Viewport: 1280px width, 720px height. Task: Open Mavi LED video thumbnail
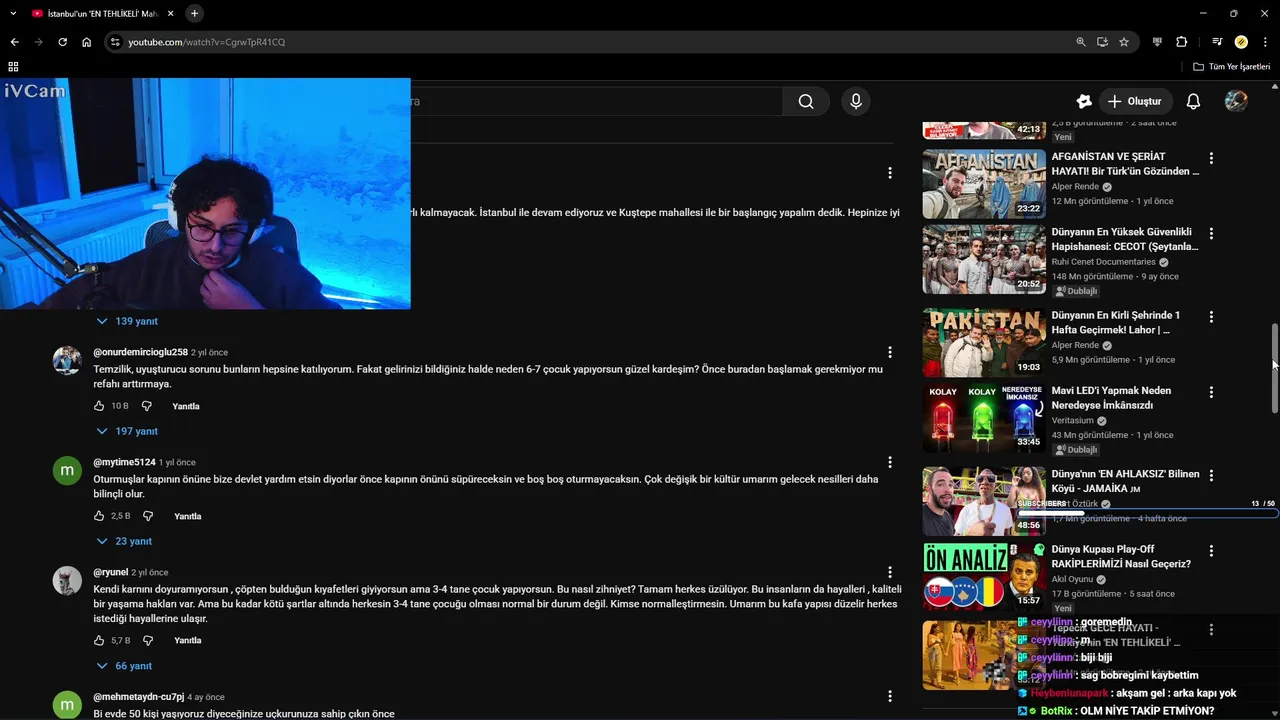tap(984, 418)
